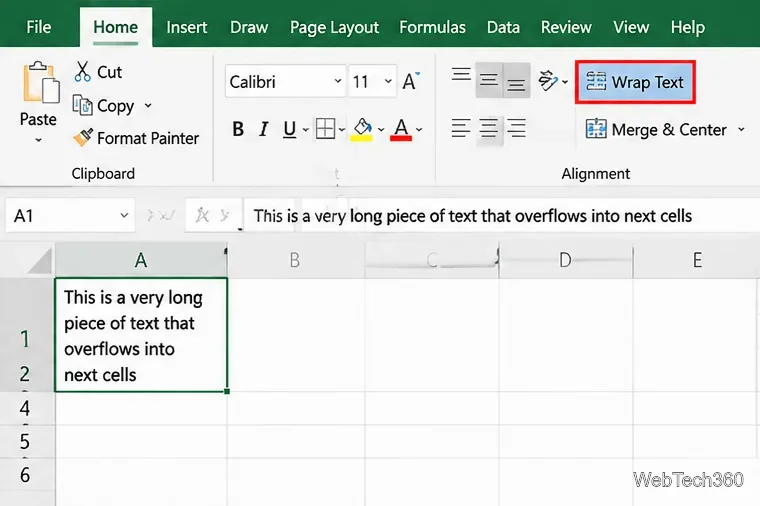Switch to the Data tab
Viewport: 760px width, 506px height.
click(x=503, y=27)
